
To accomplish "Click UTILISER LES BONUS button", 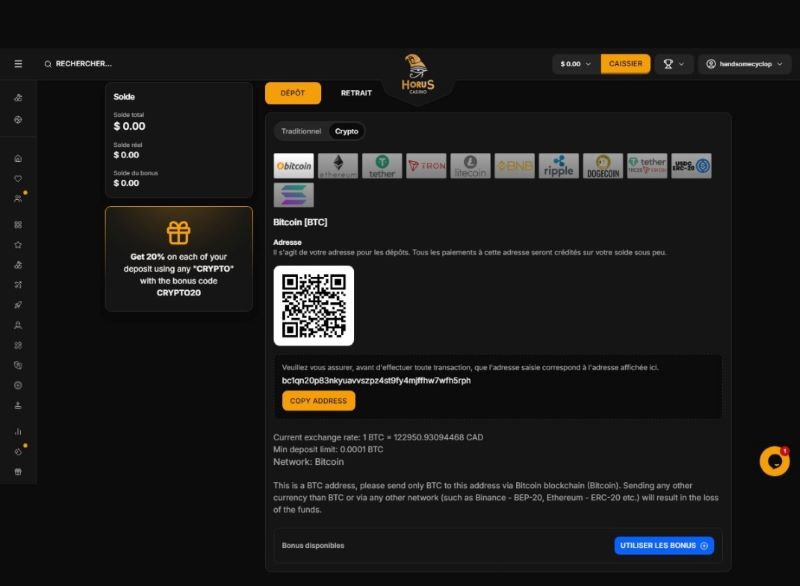I will [x=664, y=546].
